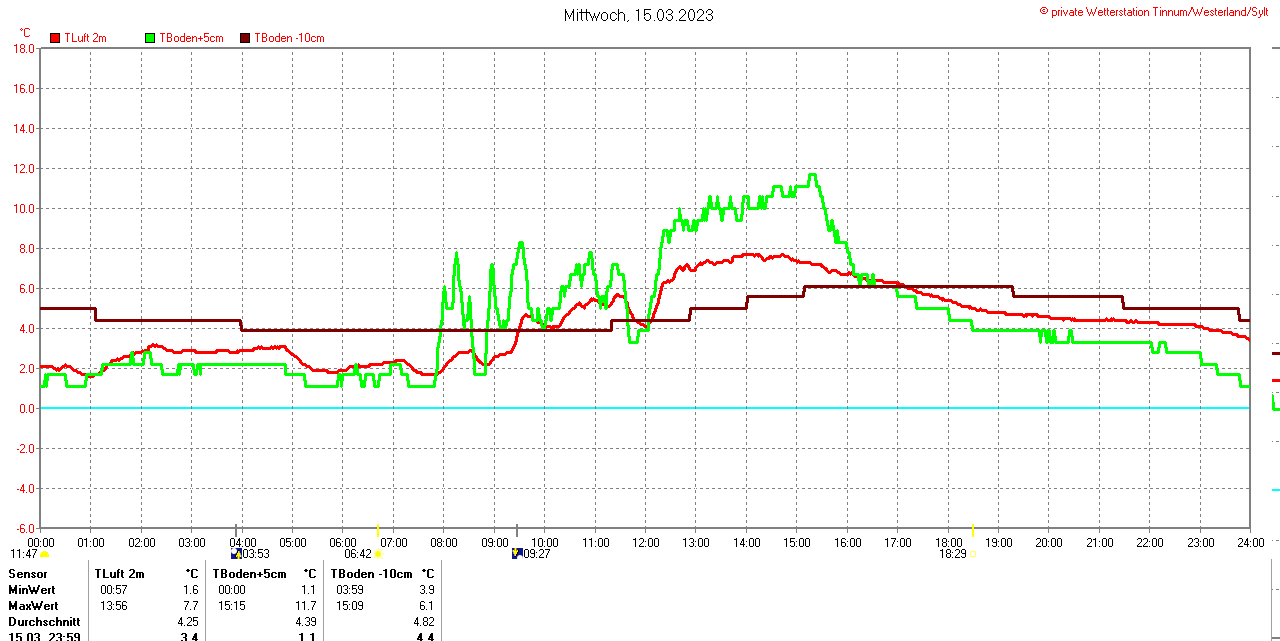Image resolution: width=1280 pixels, height=641 pixels.
Task: Click the sun icon next to 11:47
Action: [45, 554]
